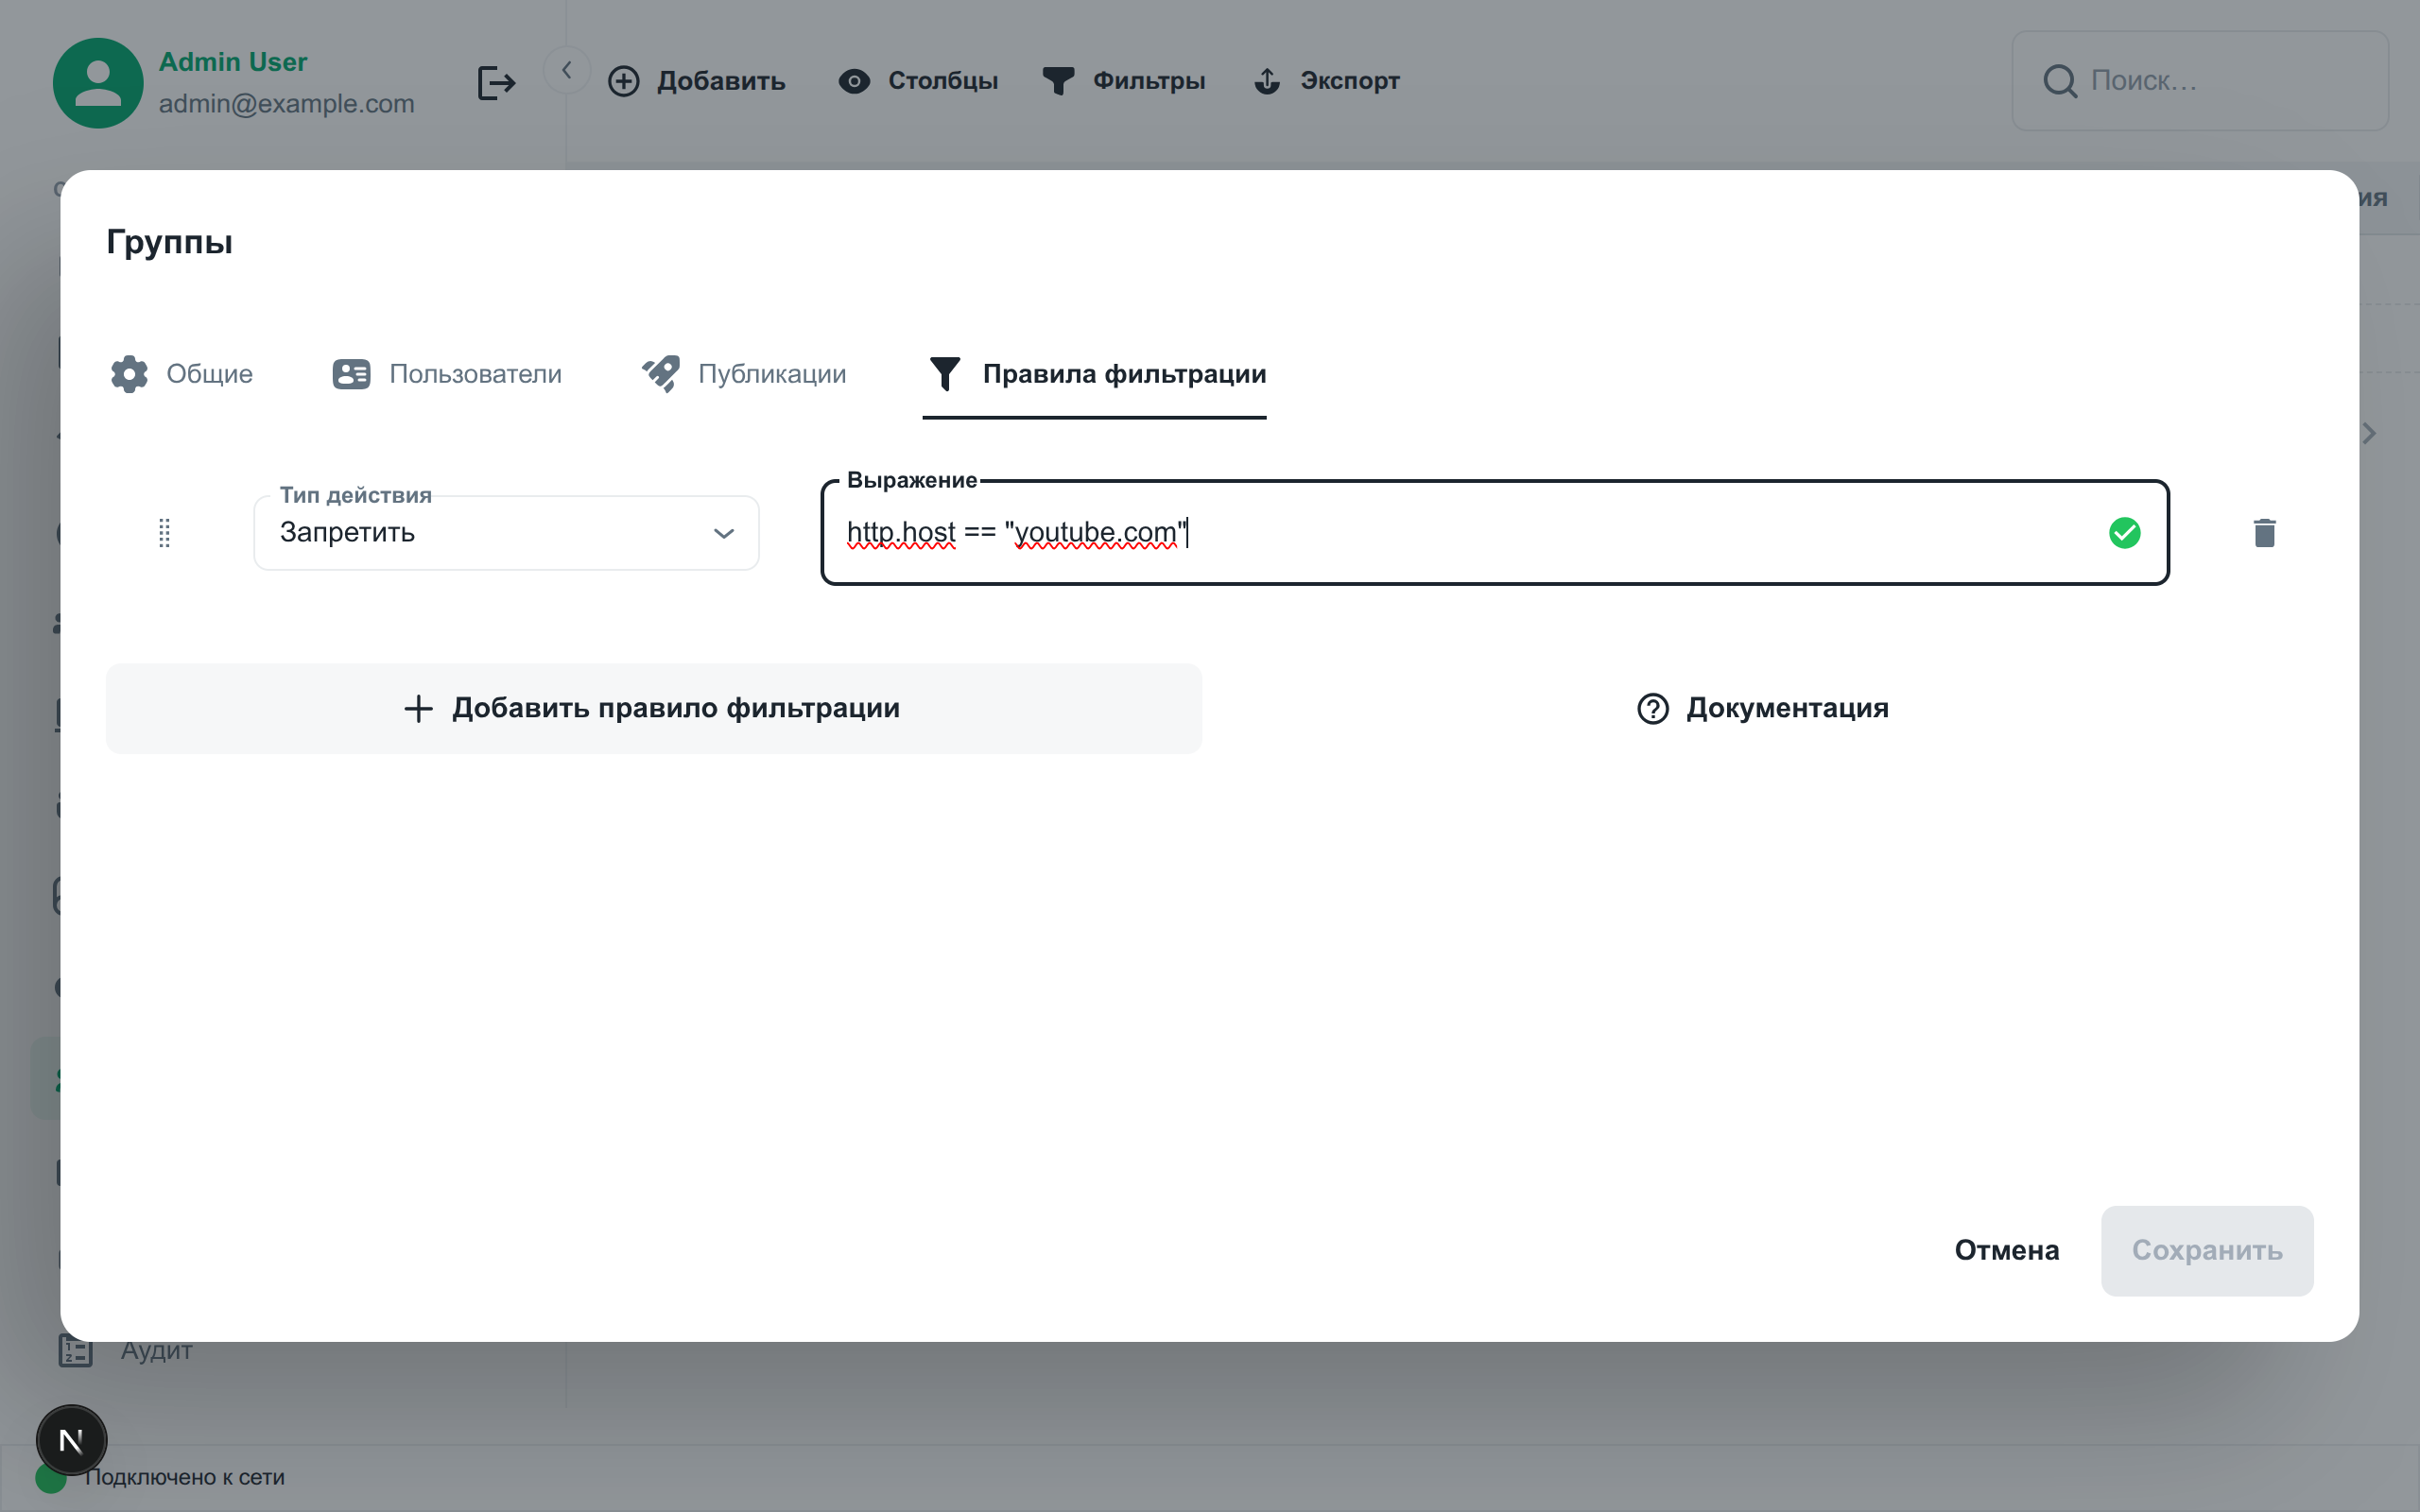Click the logout icon next to the profile
Viewport: 2420px width, 1512px height.
click(495, 82)
